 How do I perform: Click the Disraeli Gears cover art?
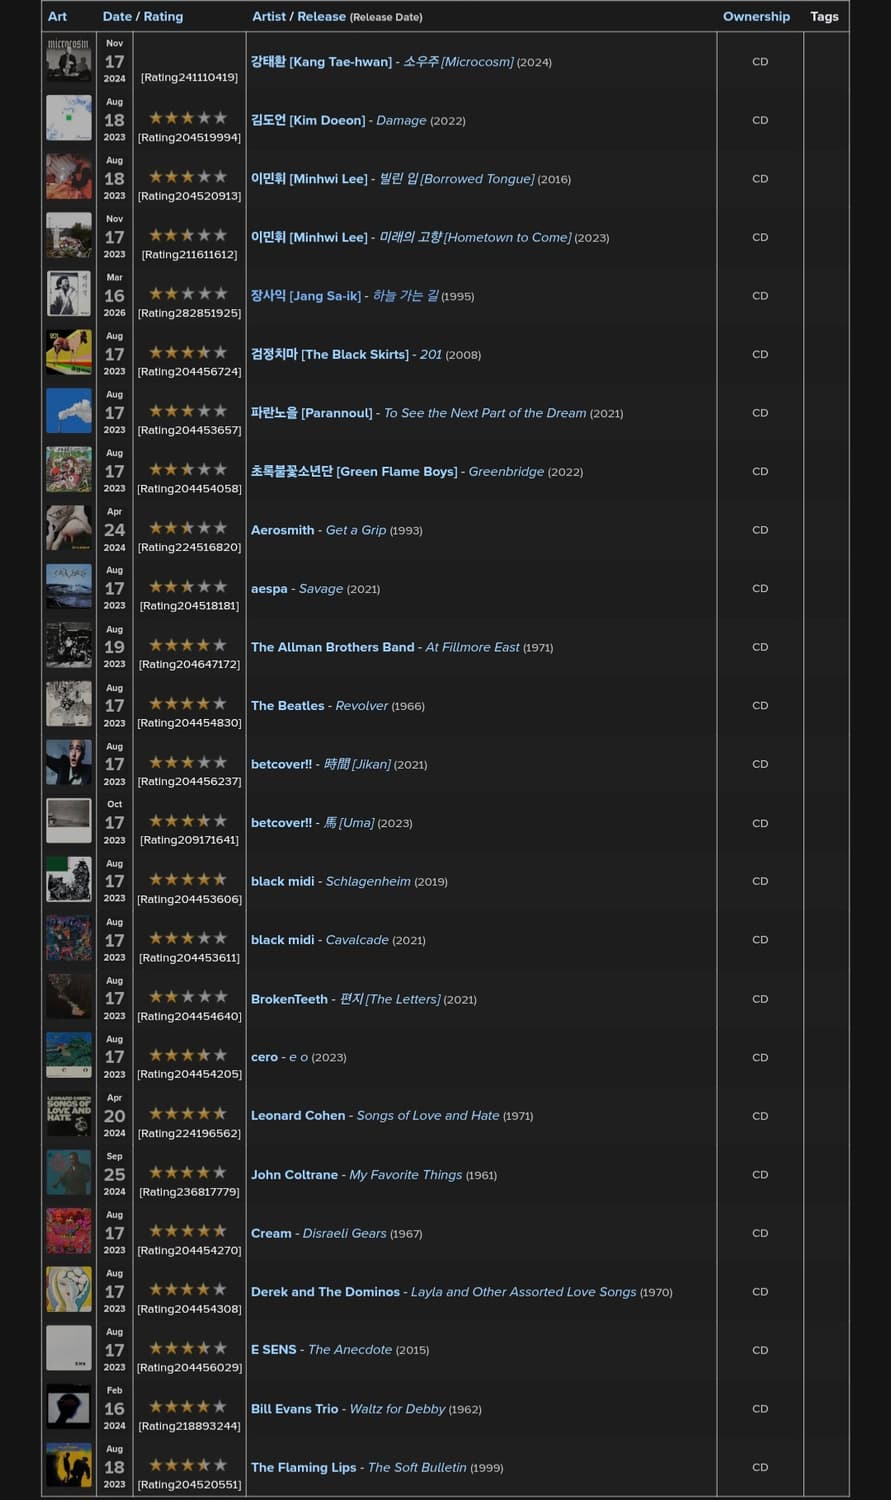[69, 1231]
